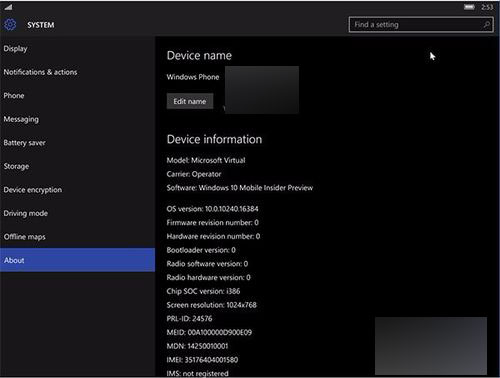The height and width of the screenshot is (378, 500).
Task: Focus the Find a setting search field
Action: [x=421, y=25]
